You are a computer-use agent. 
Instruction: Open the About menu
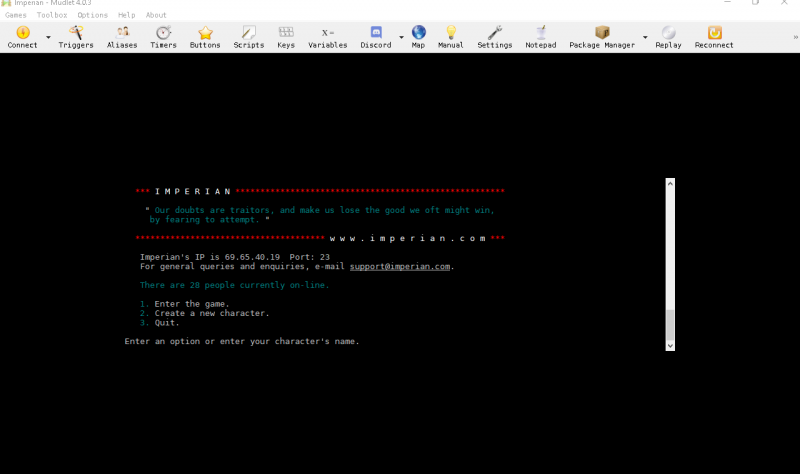click(156, 15)
